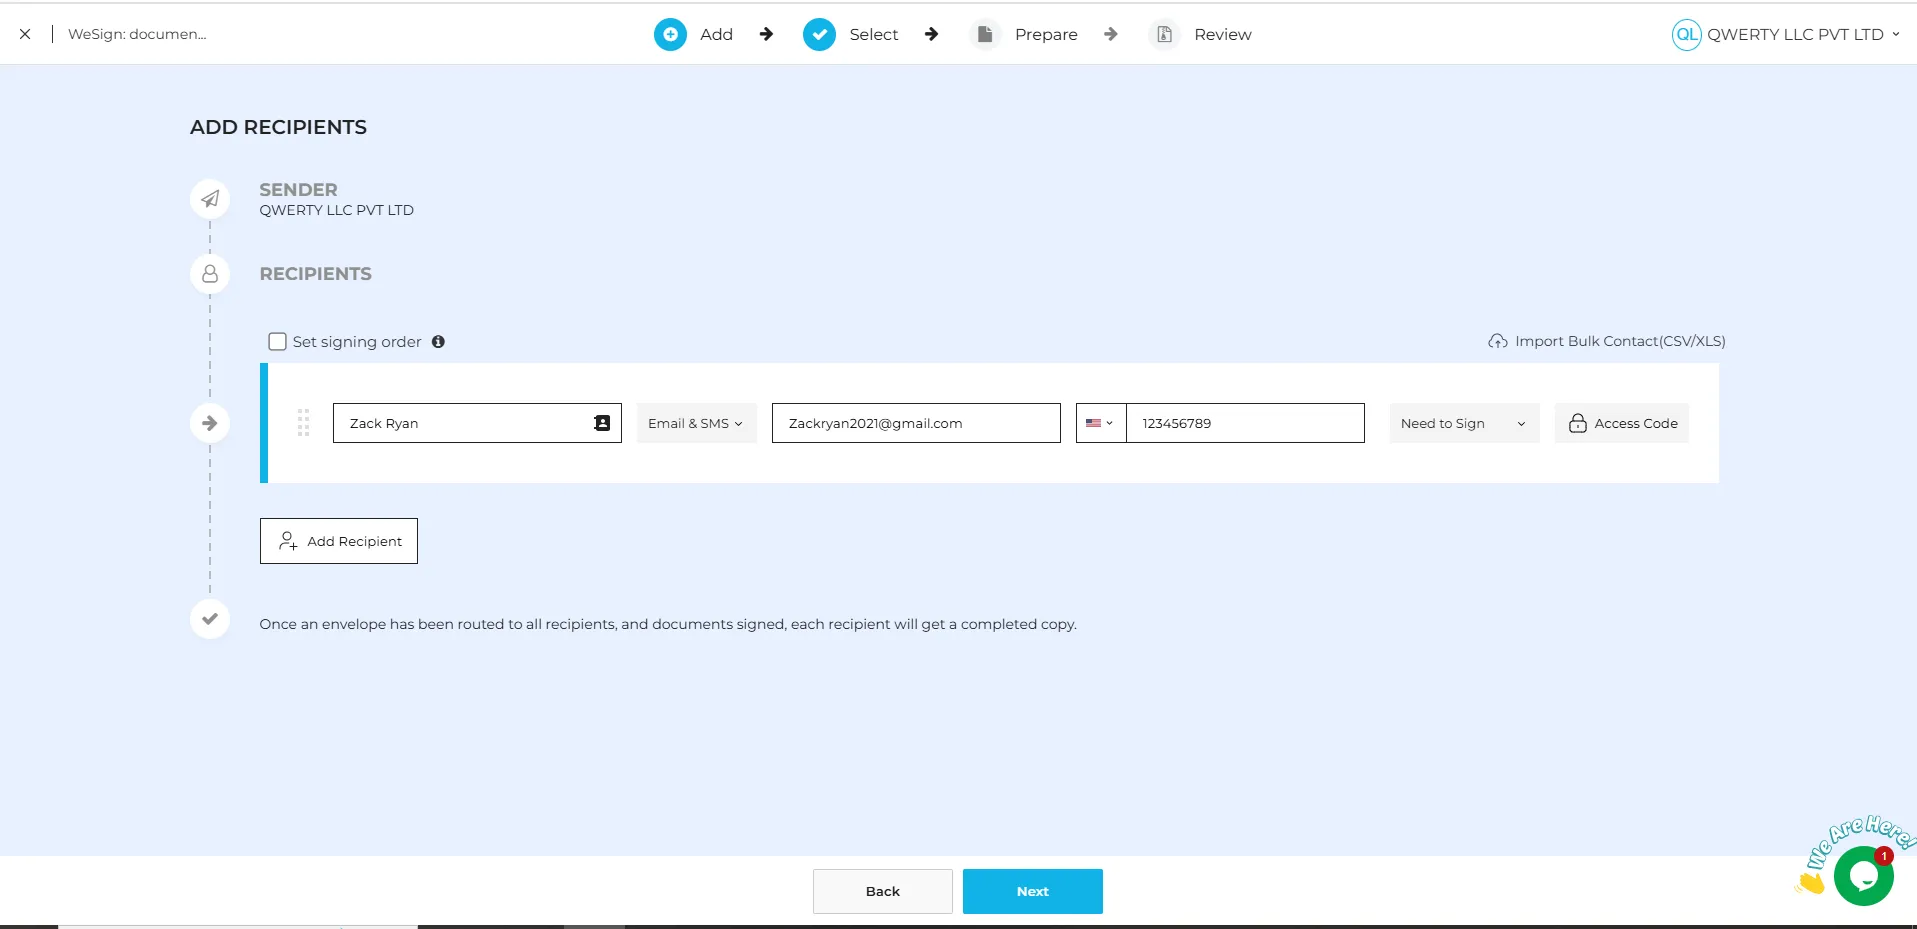
Task: Click the paper plane sender icon
Action: pyautogui.click(x=210, y=199)
